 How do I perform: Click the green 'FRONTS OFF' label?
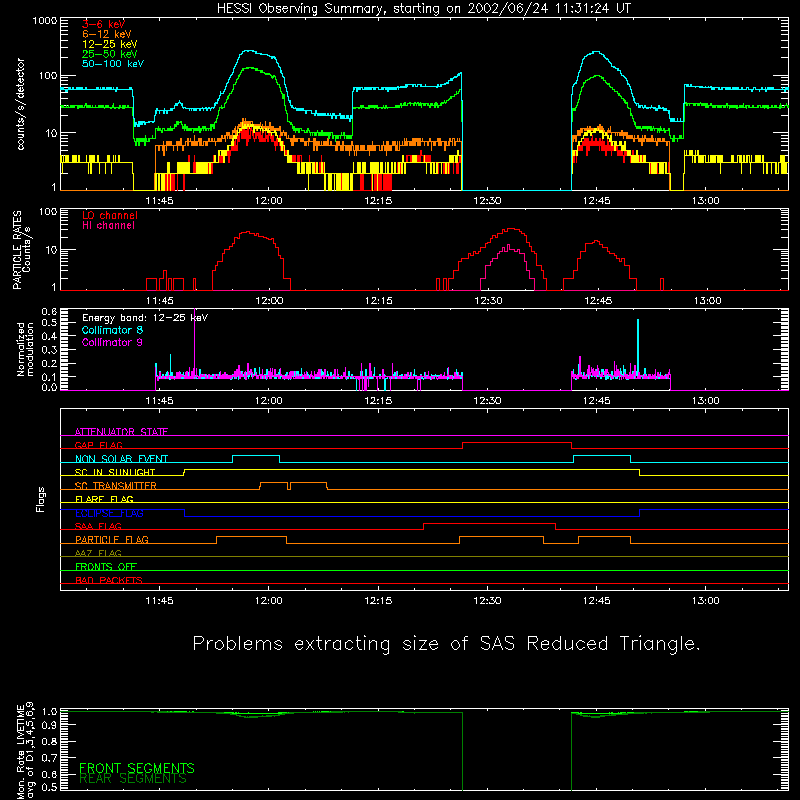[x=106, y=566]
